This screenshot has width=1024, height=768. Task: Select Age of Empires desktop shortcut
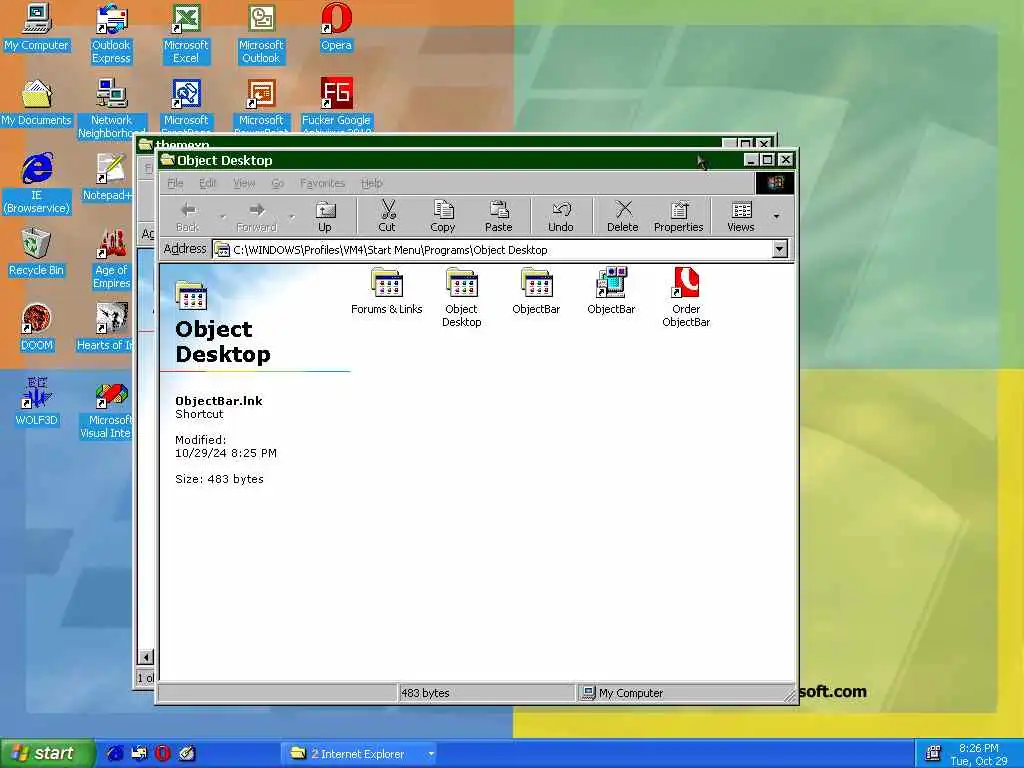coord(111,259)
